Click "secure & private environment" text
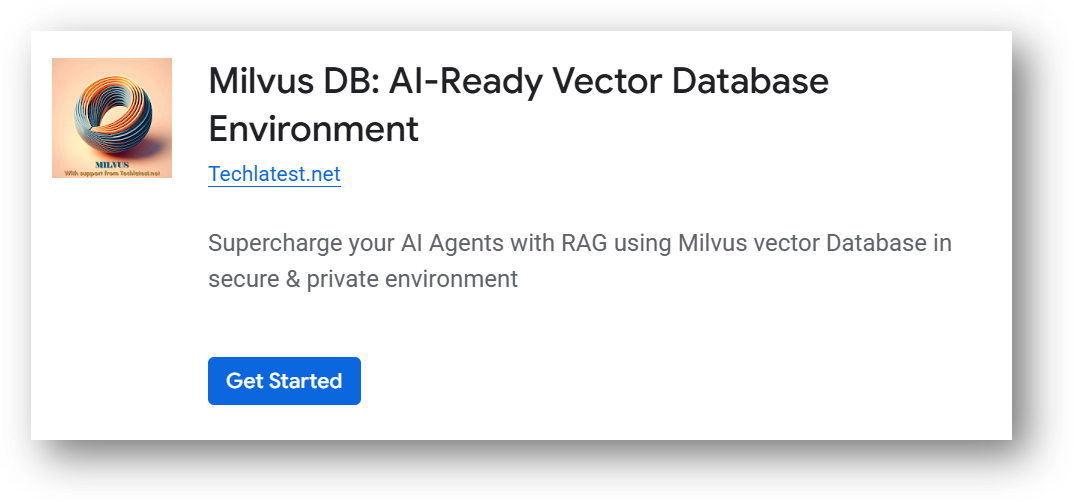 coord(363,279)
